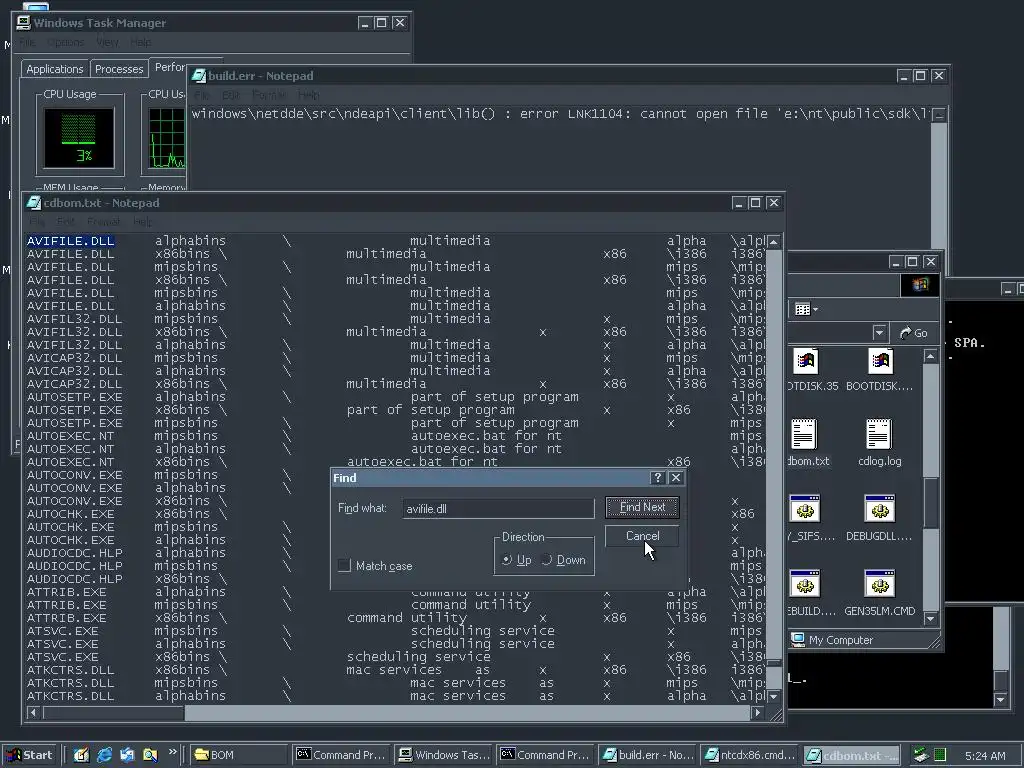Viewport: 1024px width, 768px height.
Task: Open the Views icon in Explorer toolbar
Action: click(803, 309)
